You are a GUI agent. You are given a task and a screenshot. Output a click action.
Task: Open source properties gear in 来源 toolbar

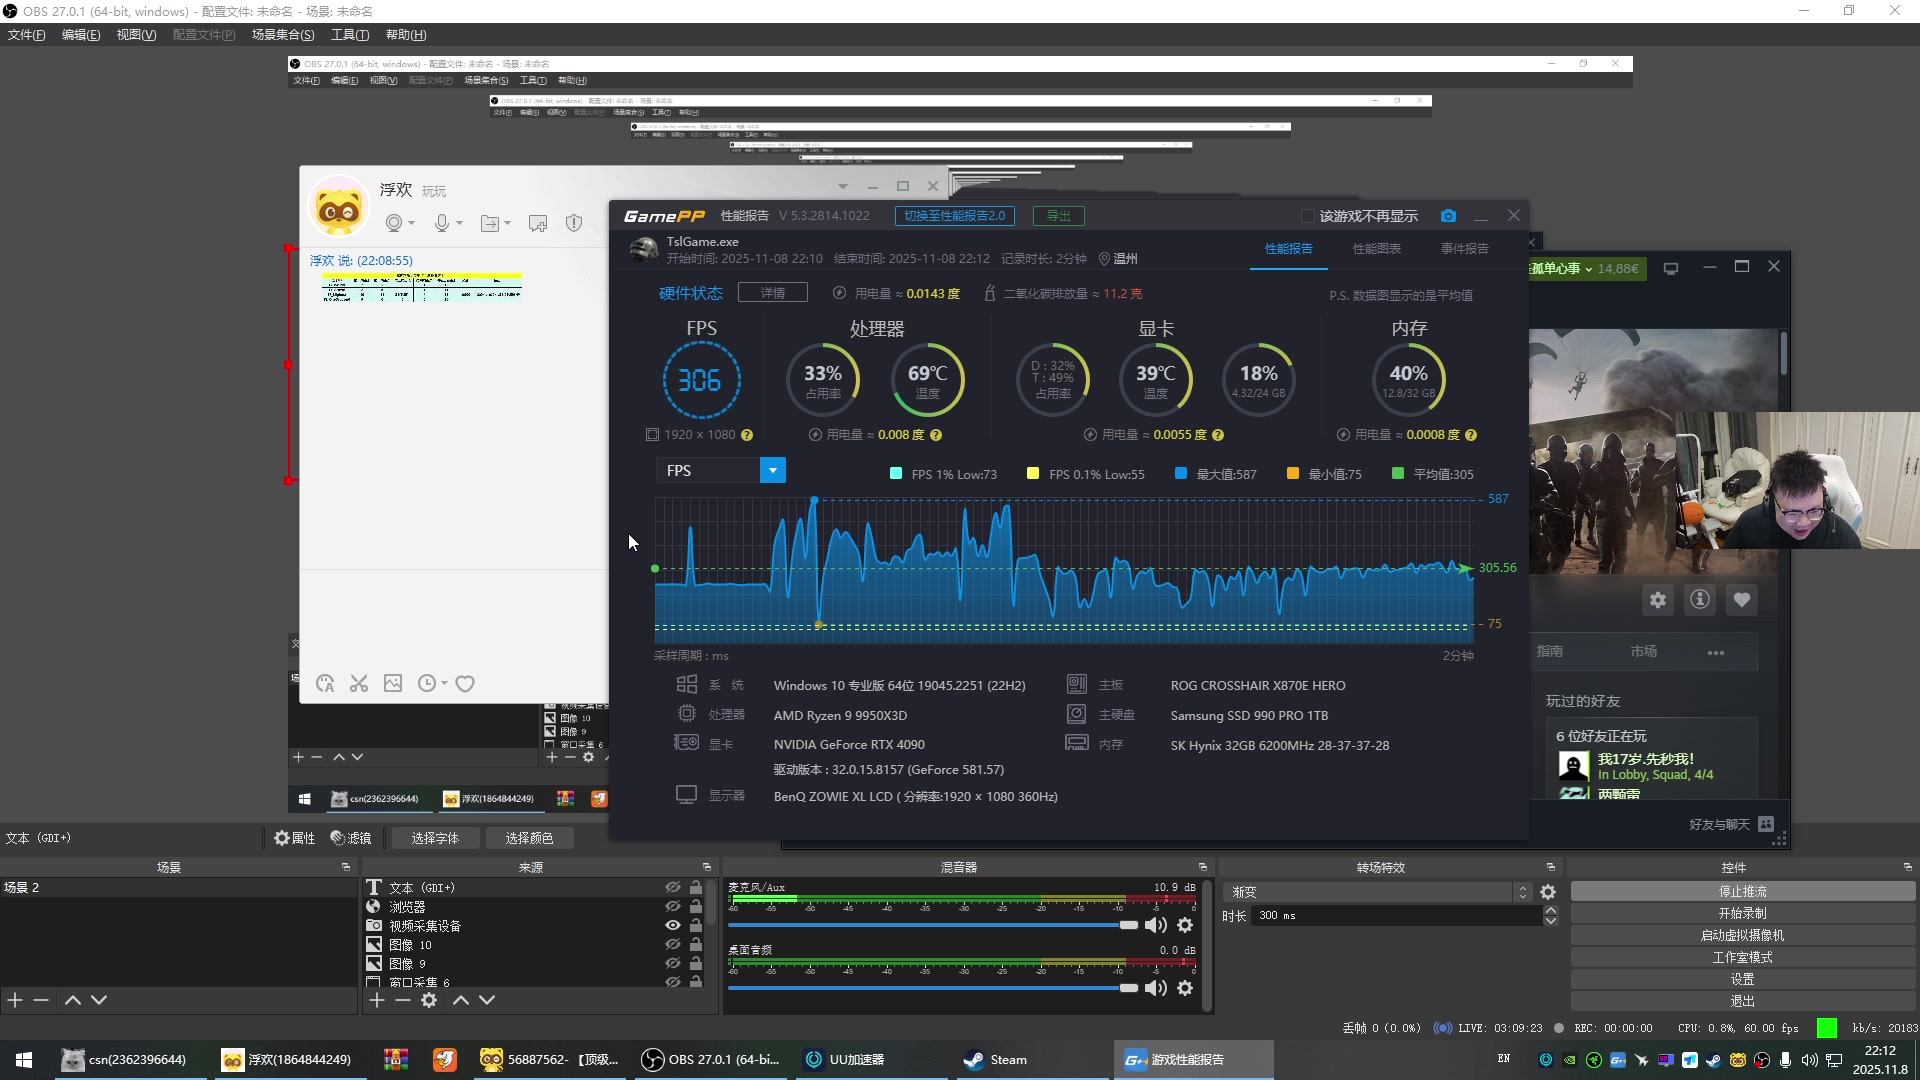pos(429,1000)
